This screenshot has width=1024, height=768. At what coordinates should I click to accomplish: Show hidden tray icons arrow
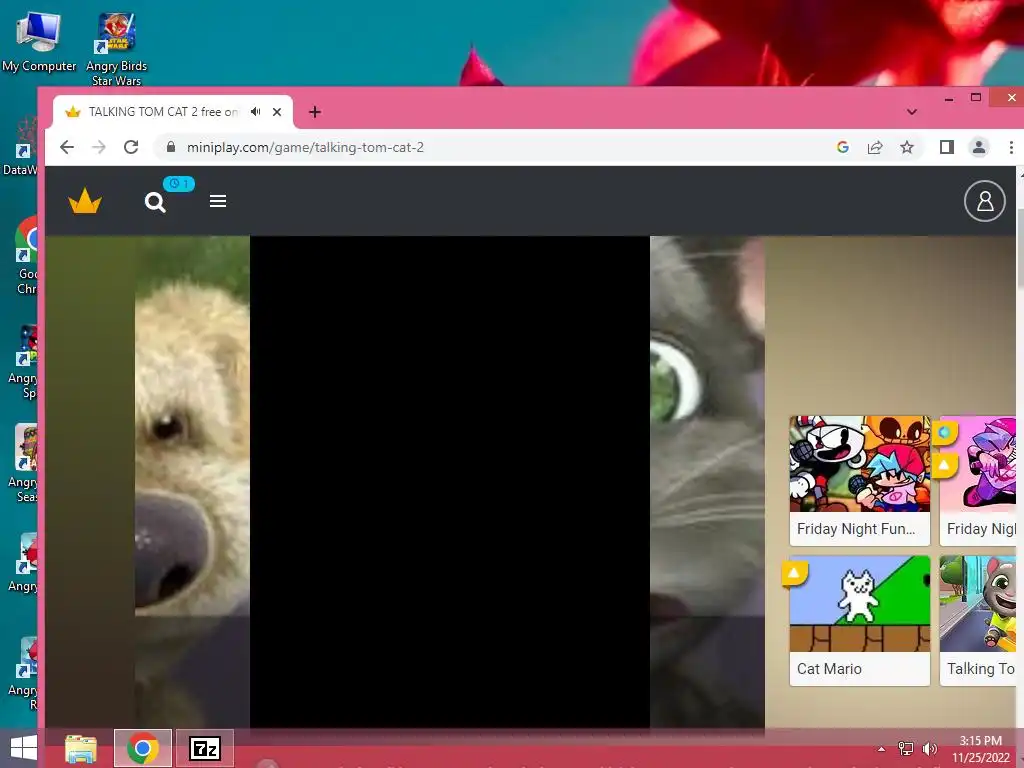click(882, 749)
